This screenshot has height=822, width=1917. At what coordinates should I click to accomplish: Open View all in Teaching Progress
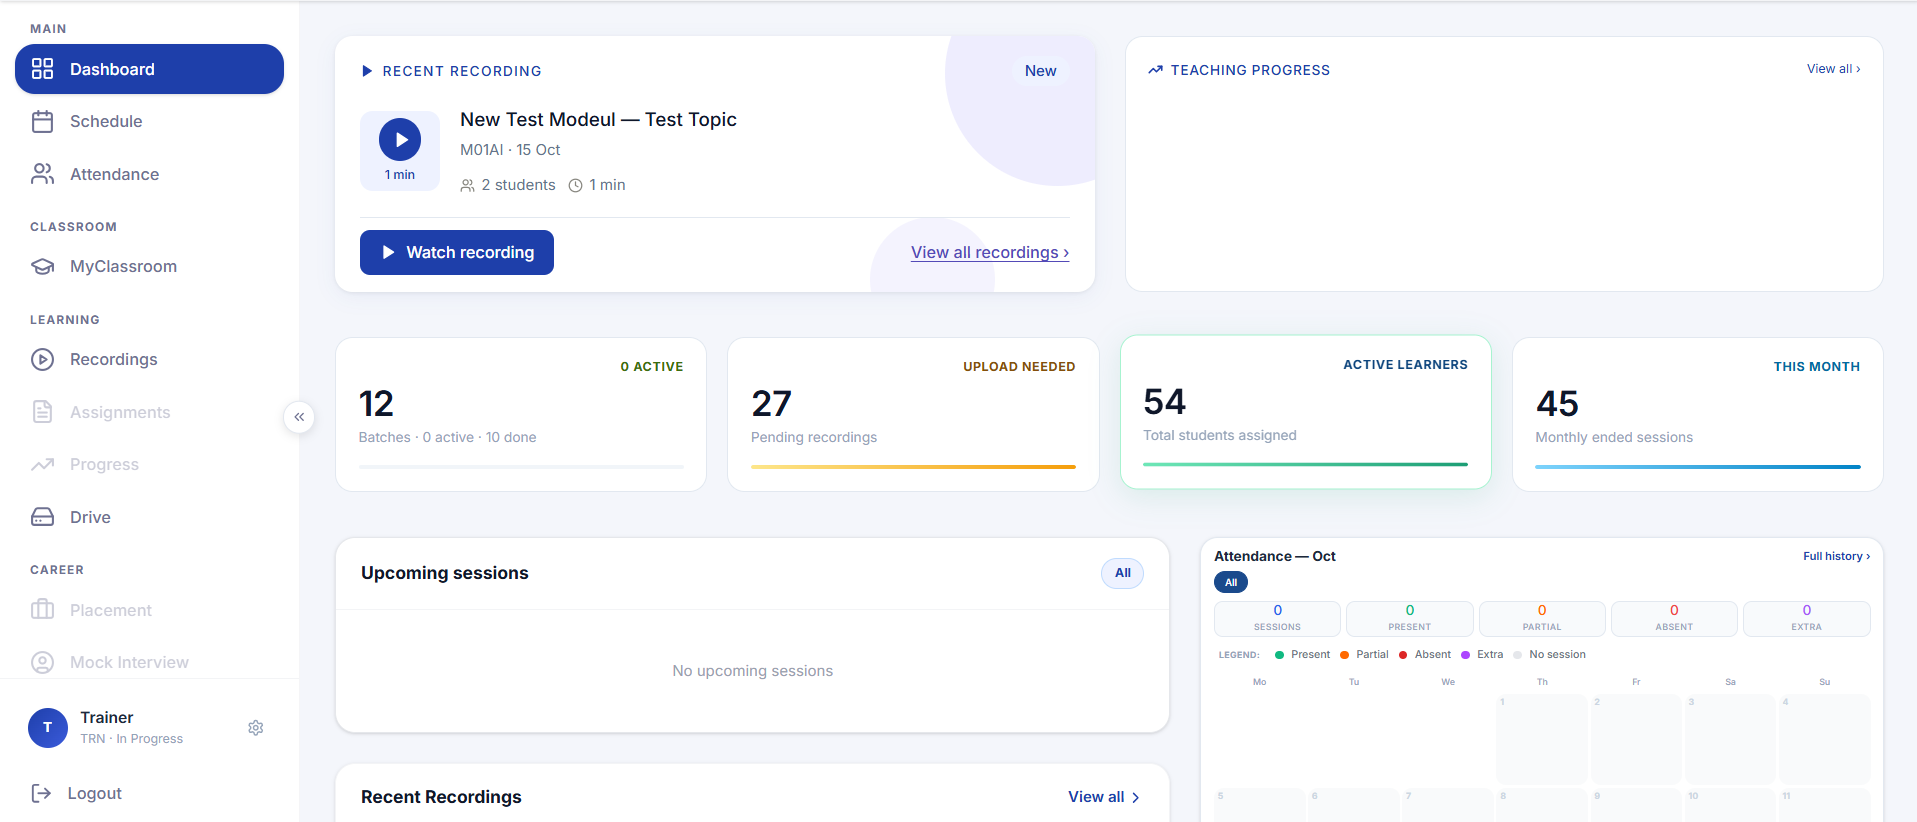[x=1833, y=69]
